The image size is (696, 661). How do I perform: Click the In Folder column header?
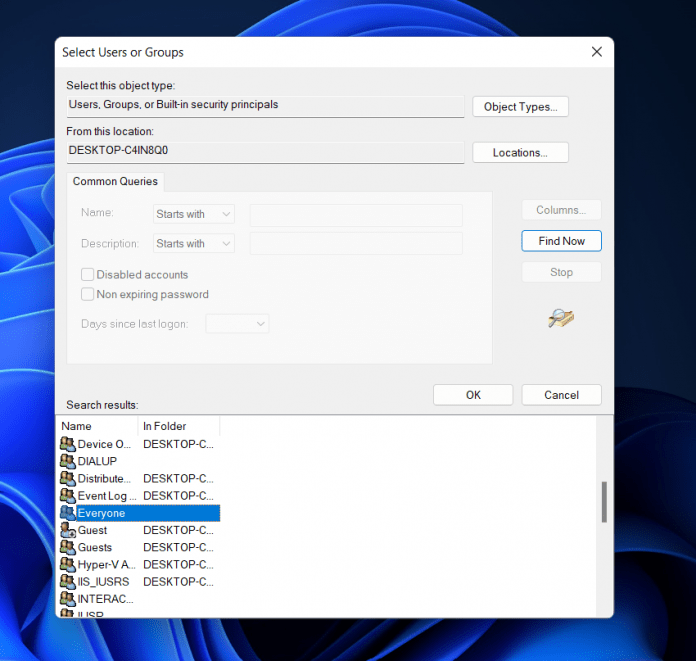tap(178, 426)
